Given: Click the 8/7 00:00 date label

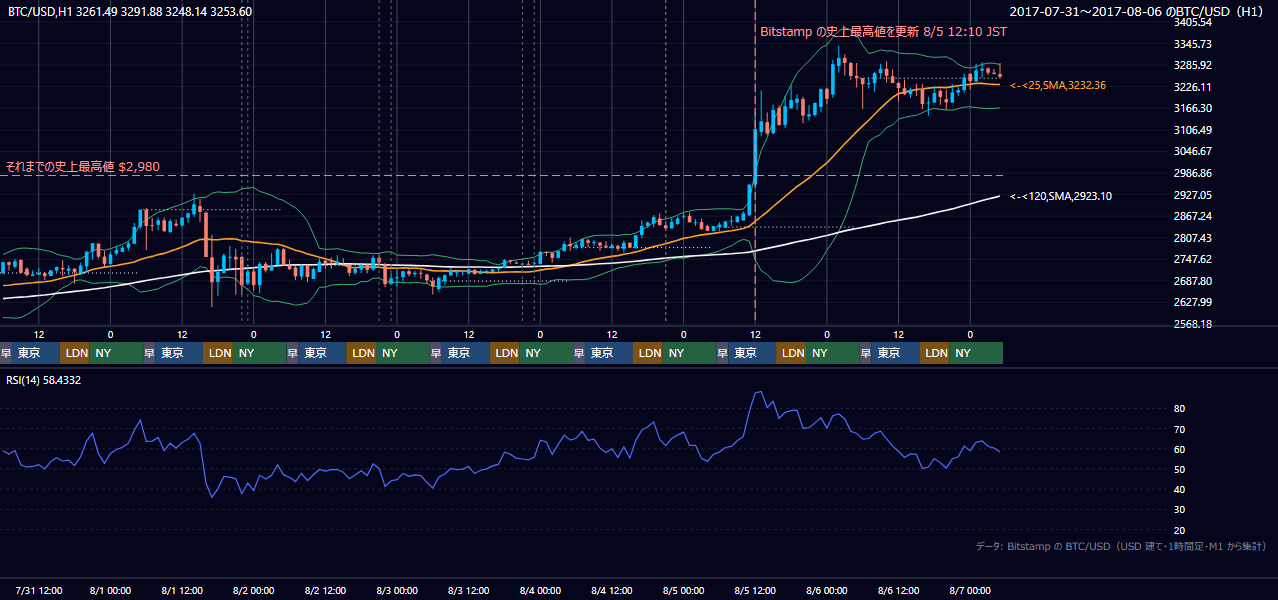Looking at the screenshot, I should tap(971, 591).
